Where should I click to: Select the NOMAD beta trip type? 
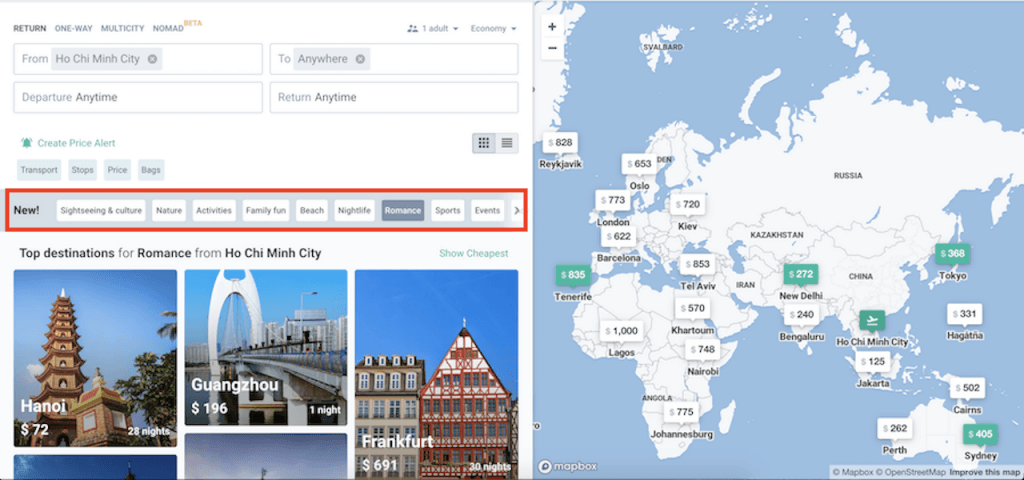168,29
